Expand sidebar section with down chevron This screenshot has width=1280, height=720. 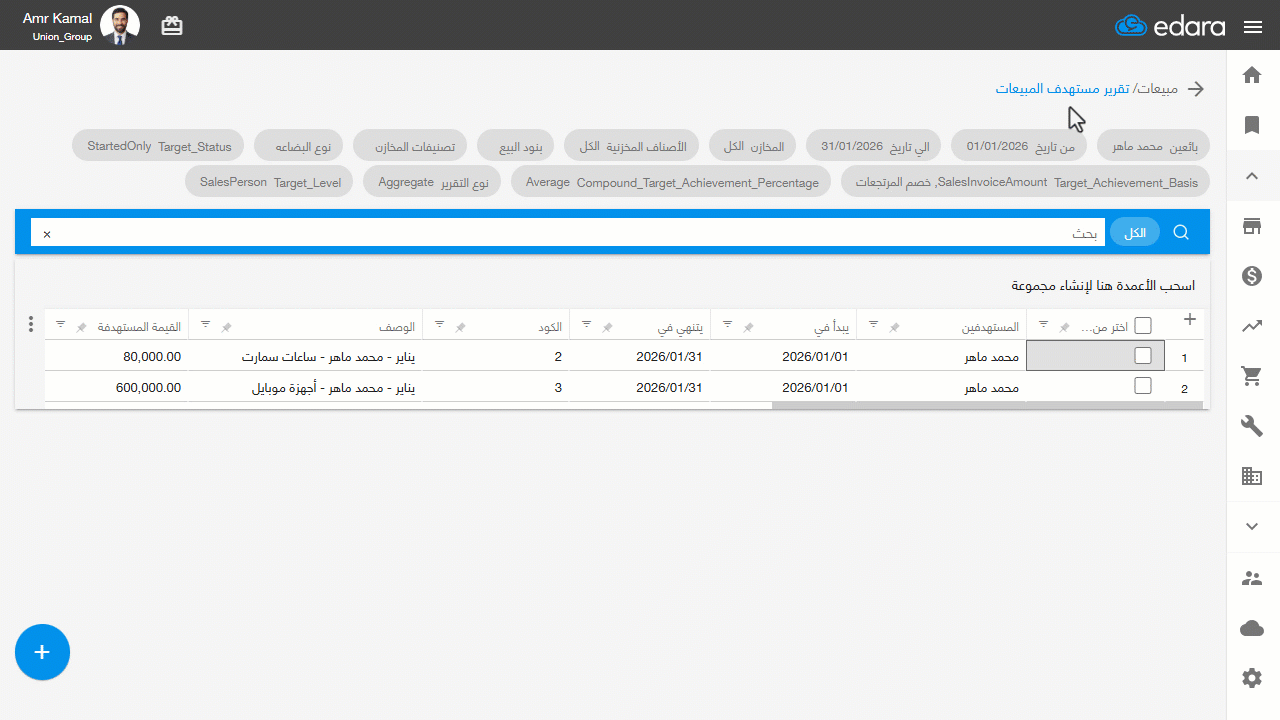coord(1251,526)
